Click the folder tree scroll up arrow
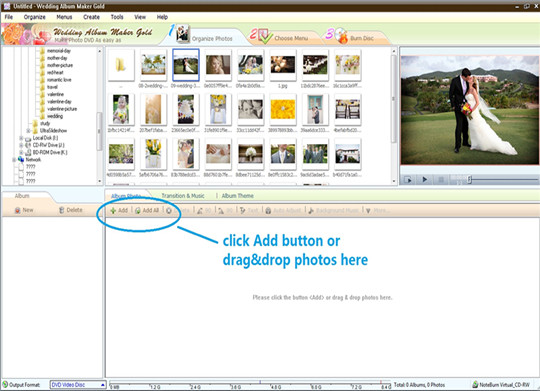Viewport: 540px width, 391px height. [100, 51]
